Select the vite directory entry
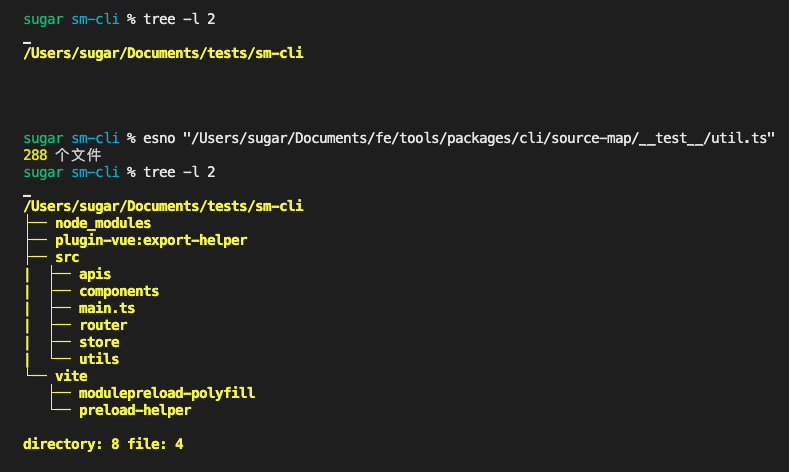The image size is (789, 472). coord(71,376)
